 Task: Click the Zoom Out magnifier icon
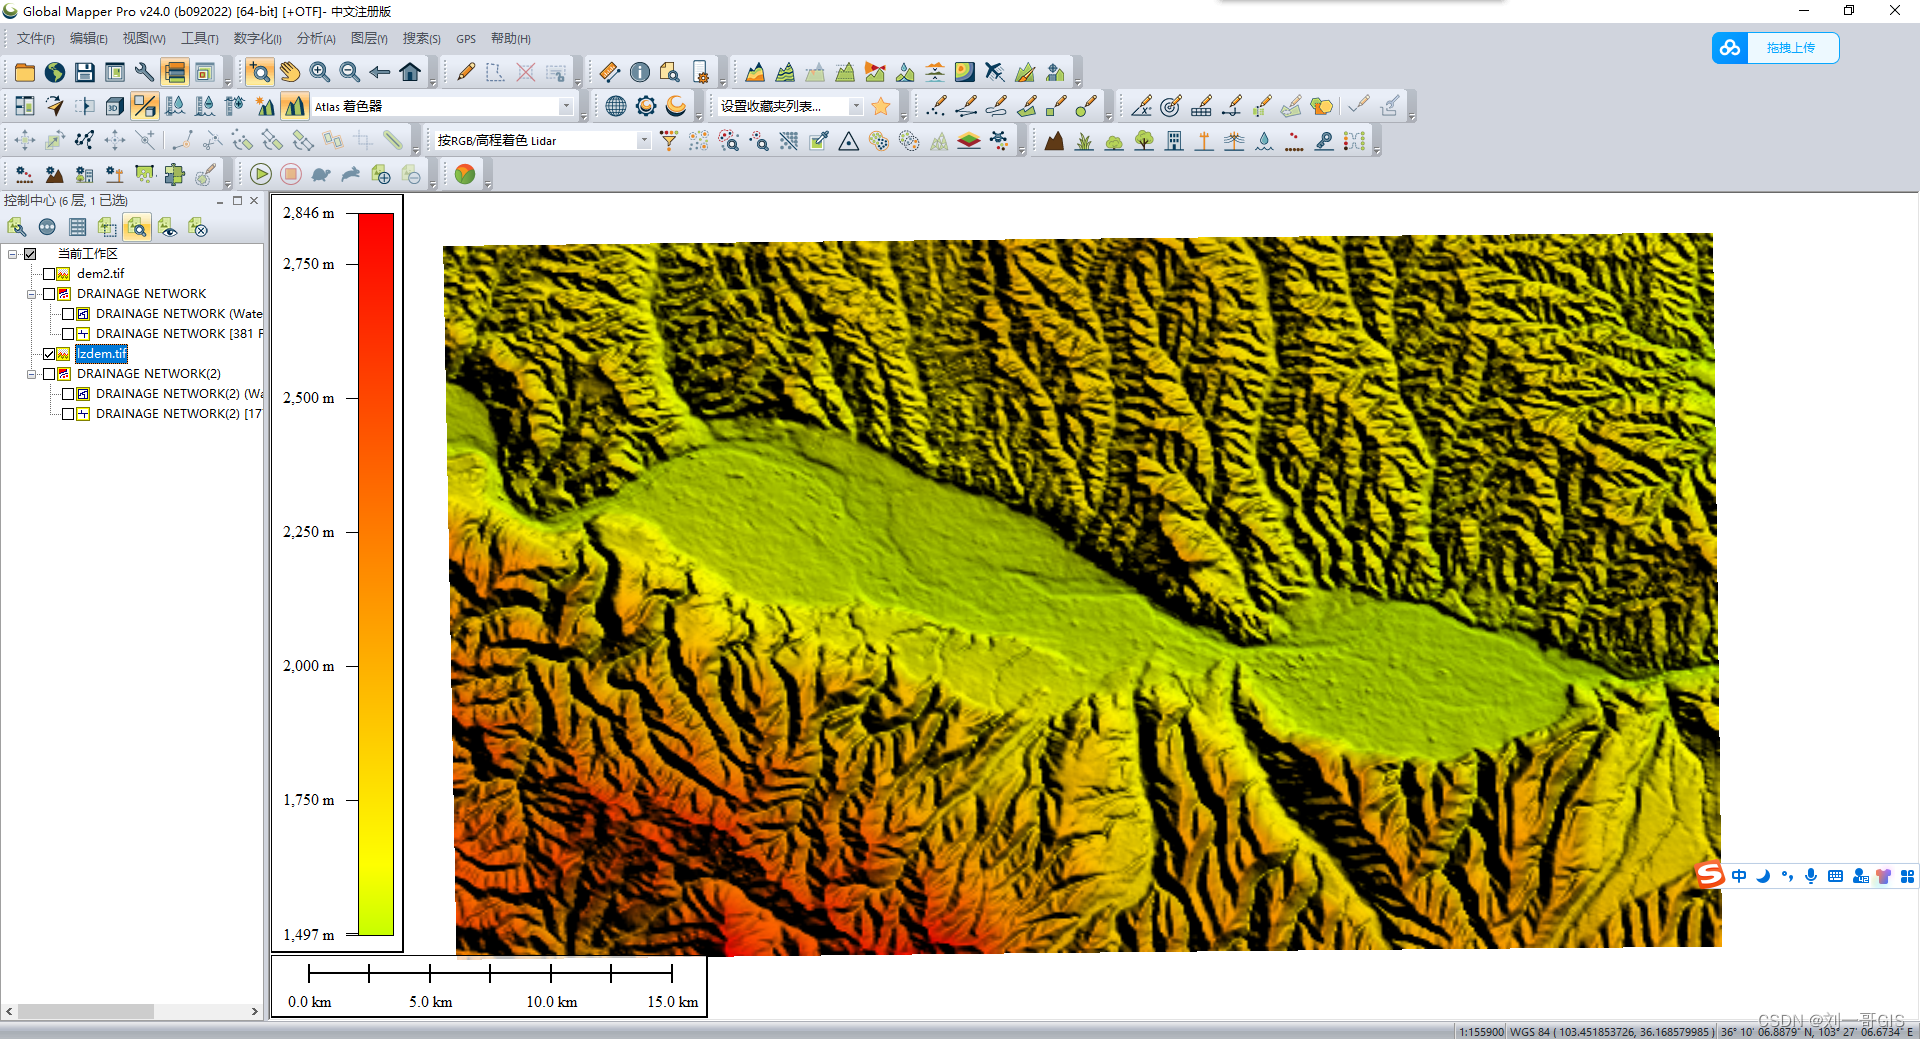[x=350, y=72]
